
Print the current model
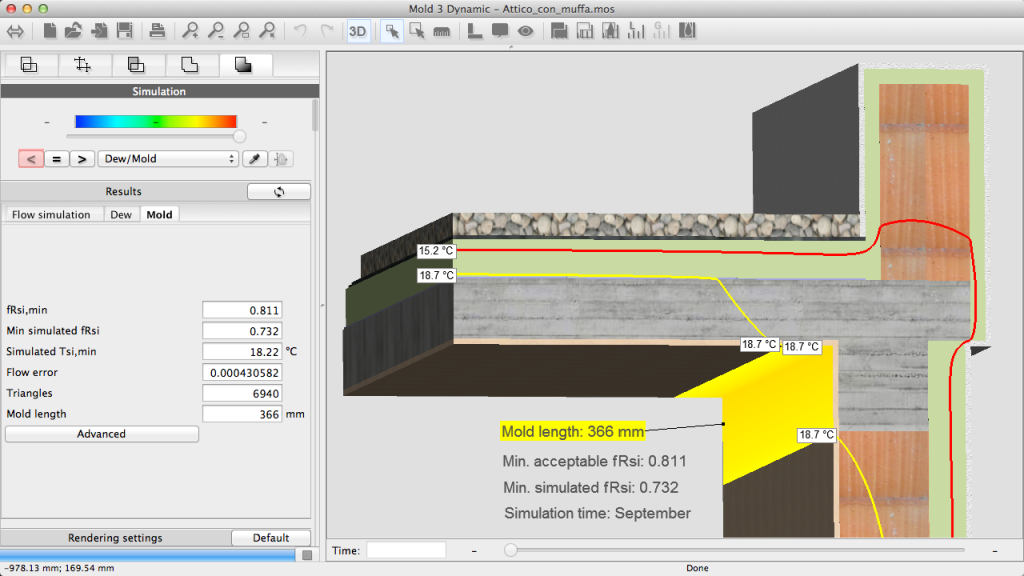pos(158,31)
